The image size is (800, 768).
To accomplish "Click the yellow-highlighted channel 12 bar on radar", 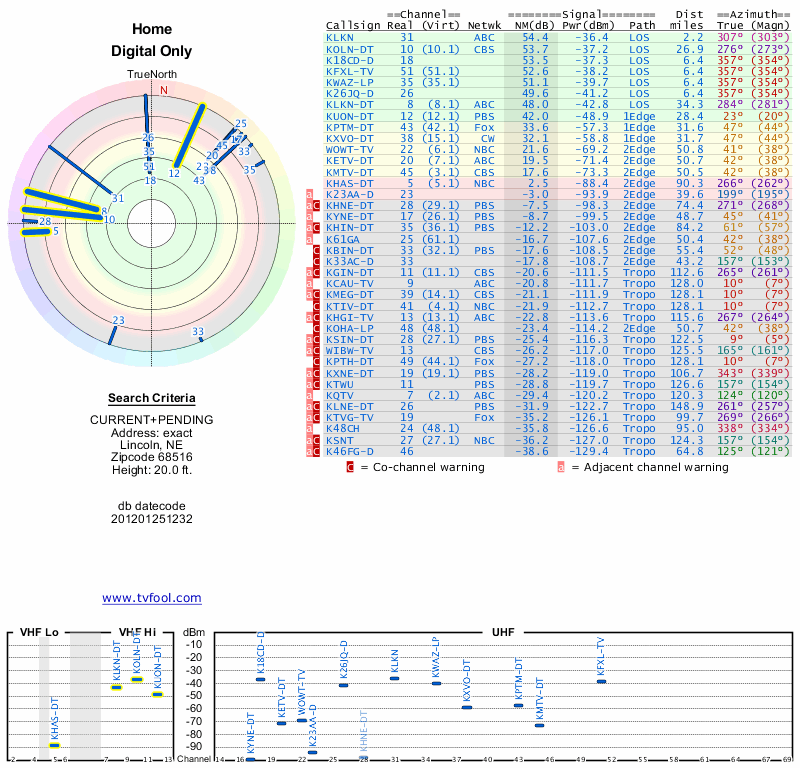I will click(189, 136).
